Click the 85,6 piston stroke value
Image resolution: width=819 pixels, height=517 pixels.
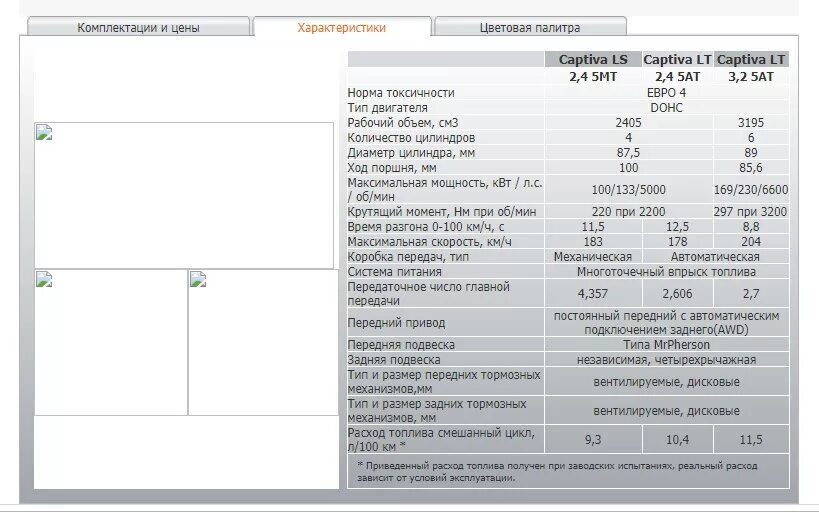coord(751,168)
